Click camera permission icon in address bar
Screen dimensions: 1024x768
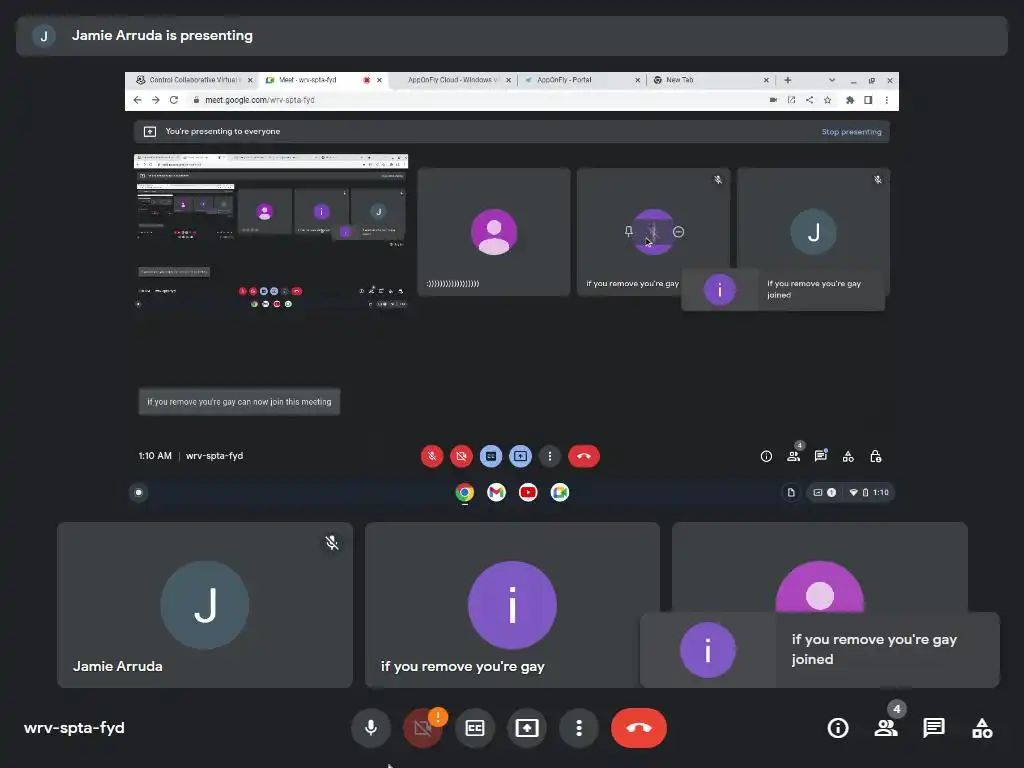(x=773, y=100)
